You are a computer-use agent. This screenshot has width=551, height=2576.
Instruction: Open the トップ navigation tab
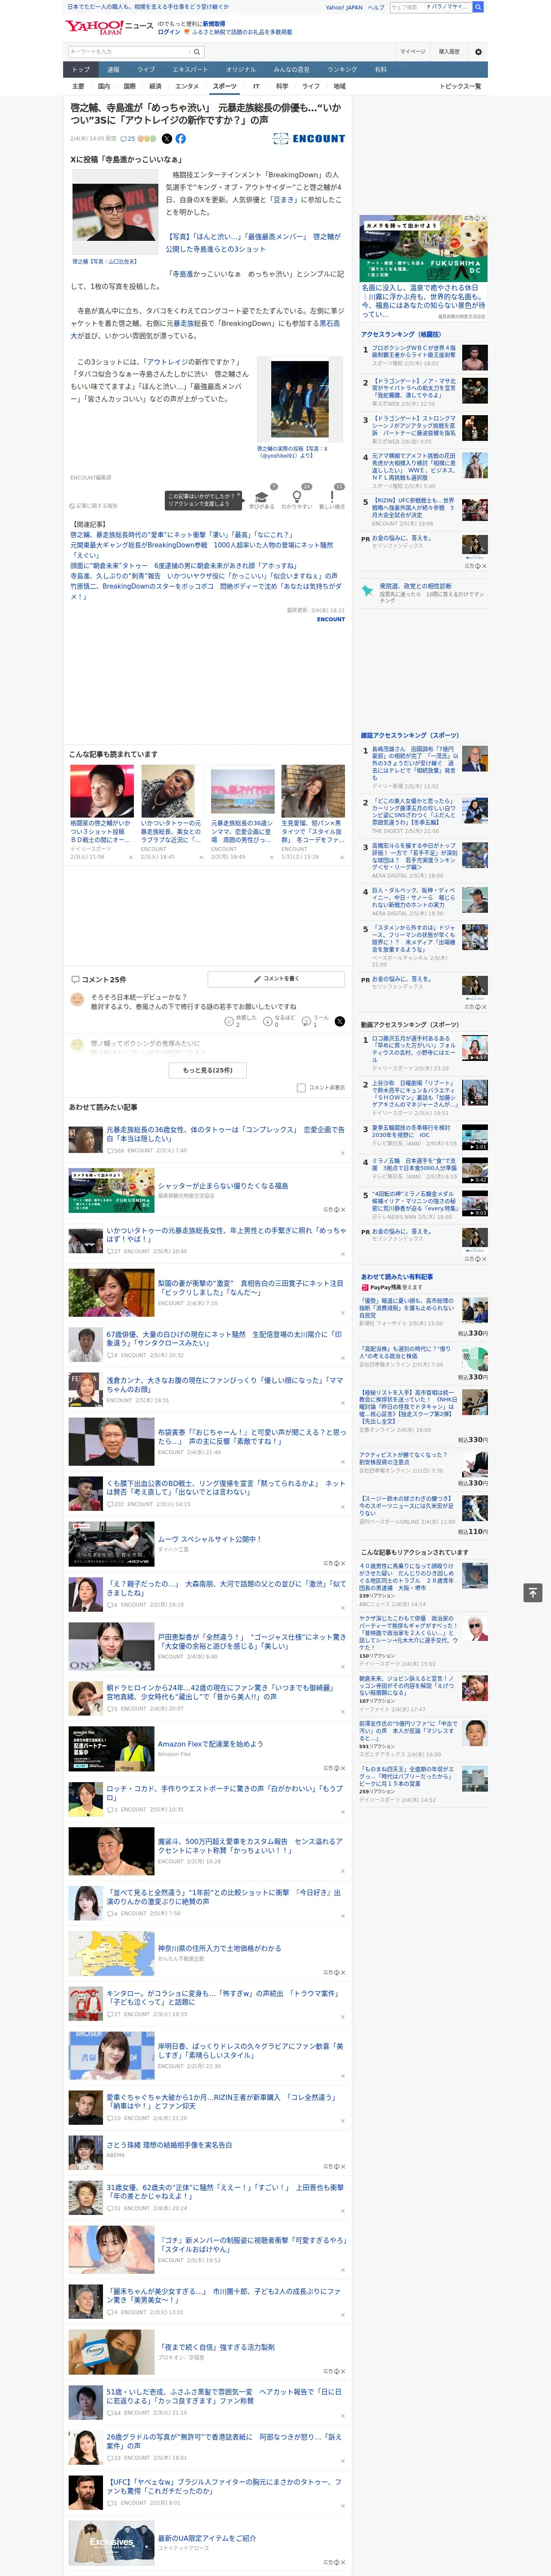click(x=81, y=70)
